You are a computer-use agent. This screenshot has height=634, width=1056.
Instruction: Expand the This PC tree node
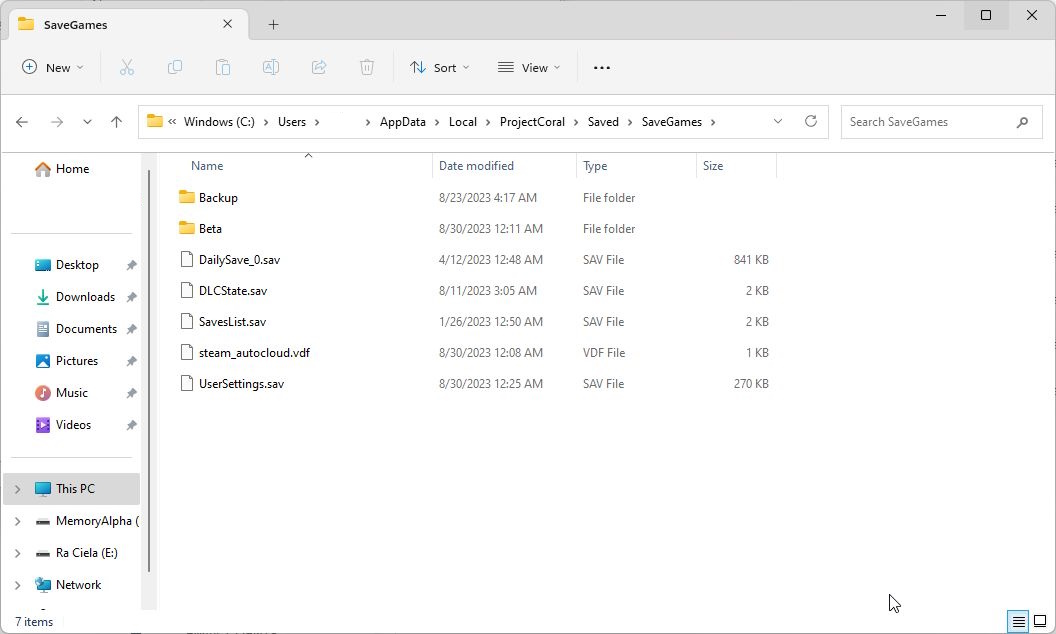pos(17,489)
